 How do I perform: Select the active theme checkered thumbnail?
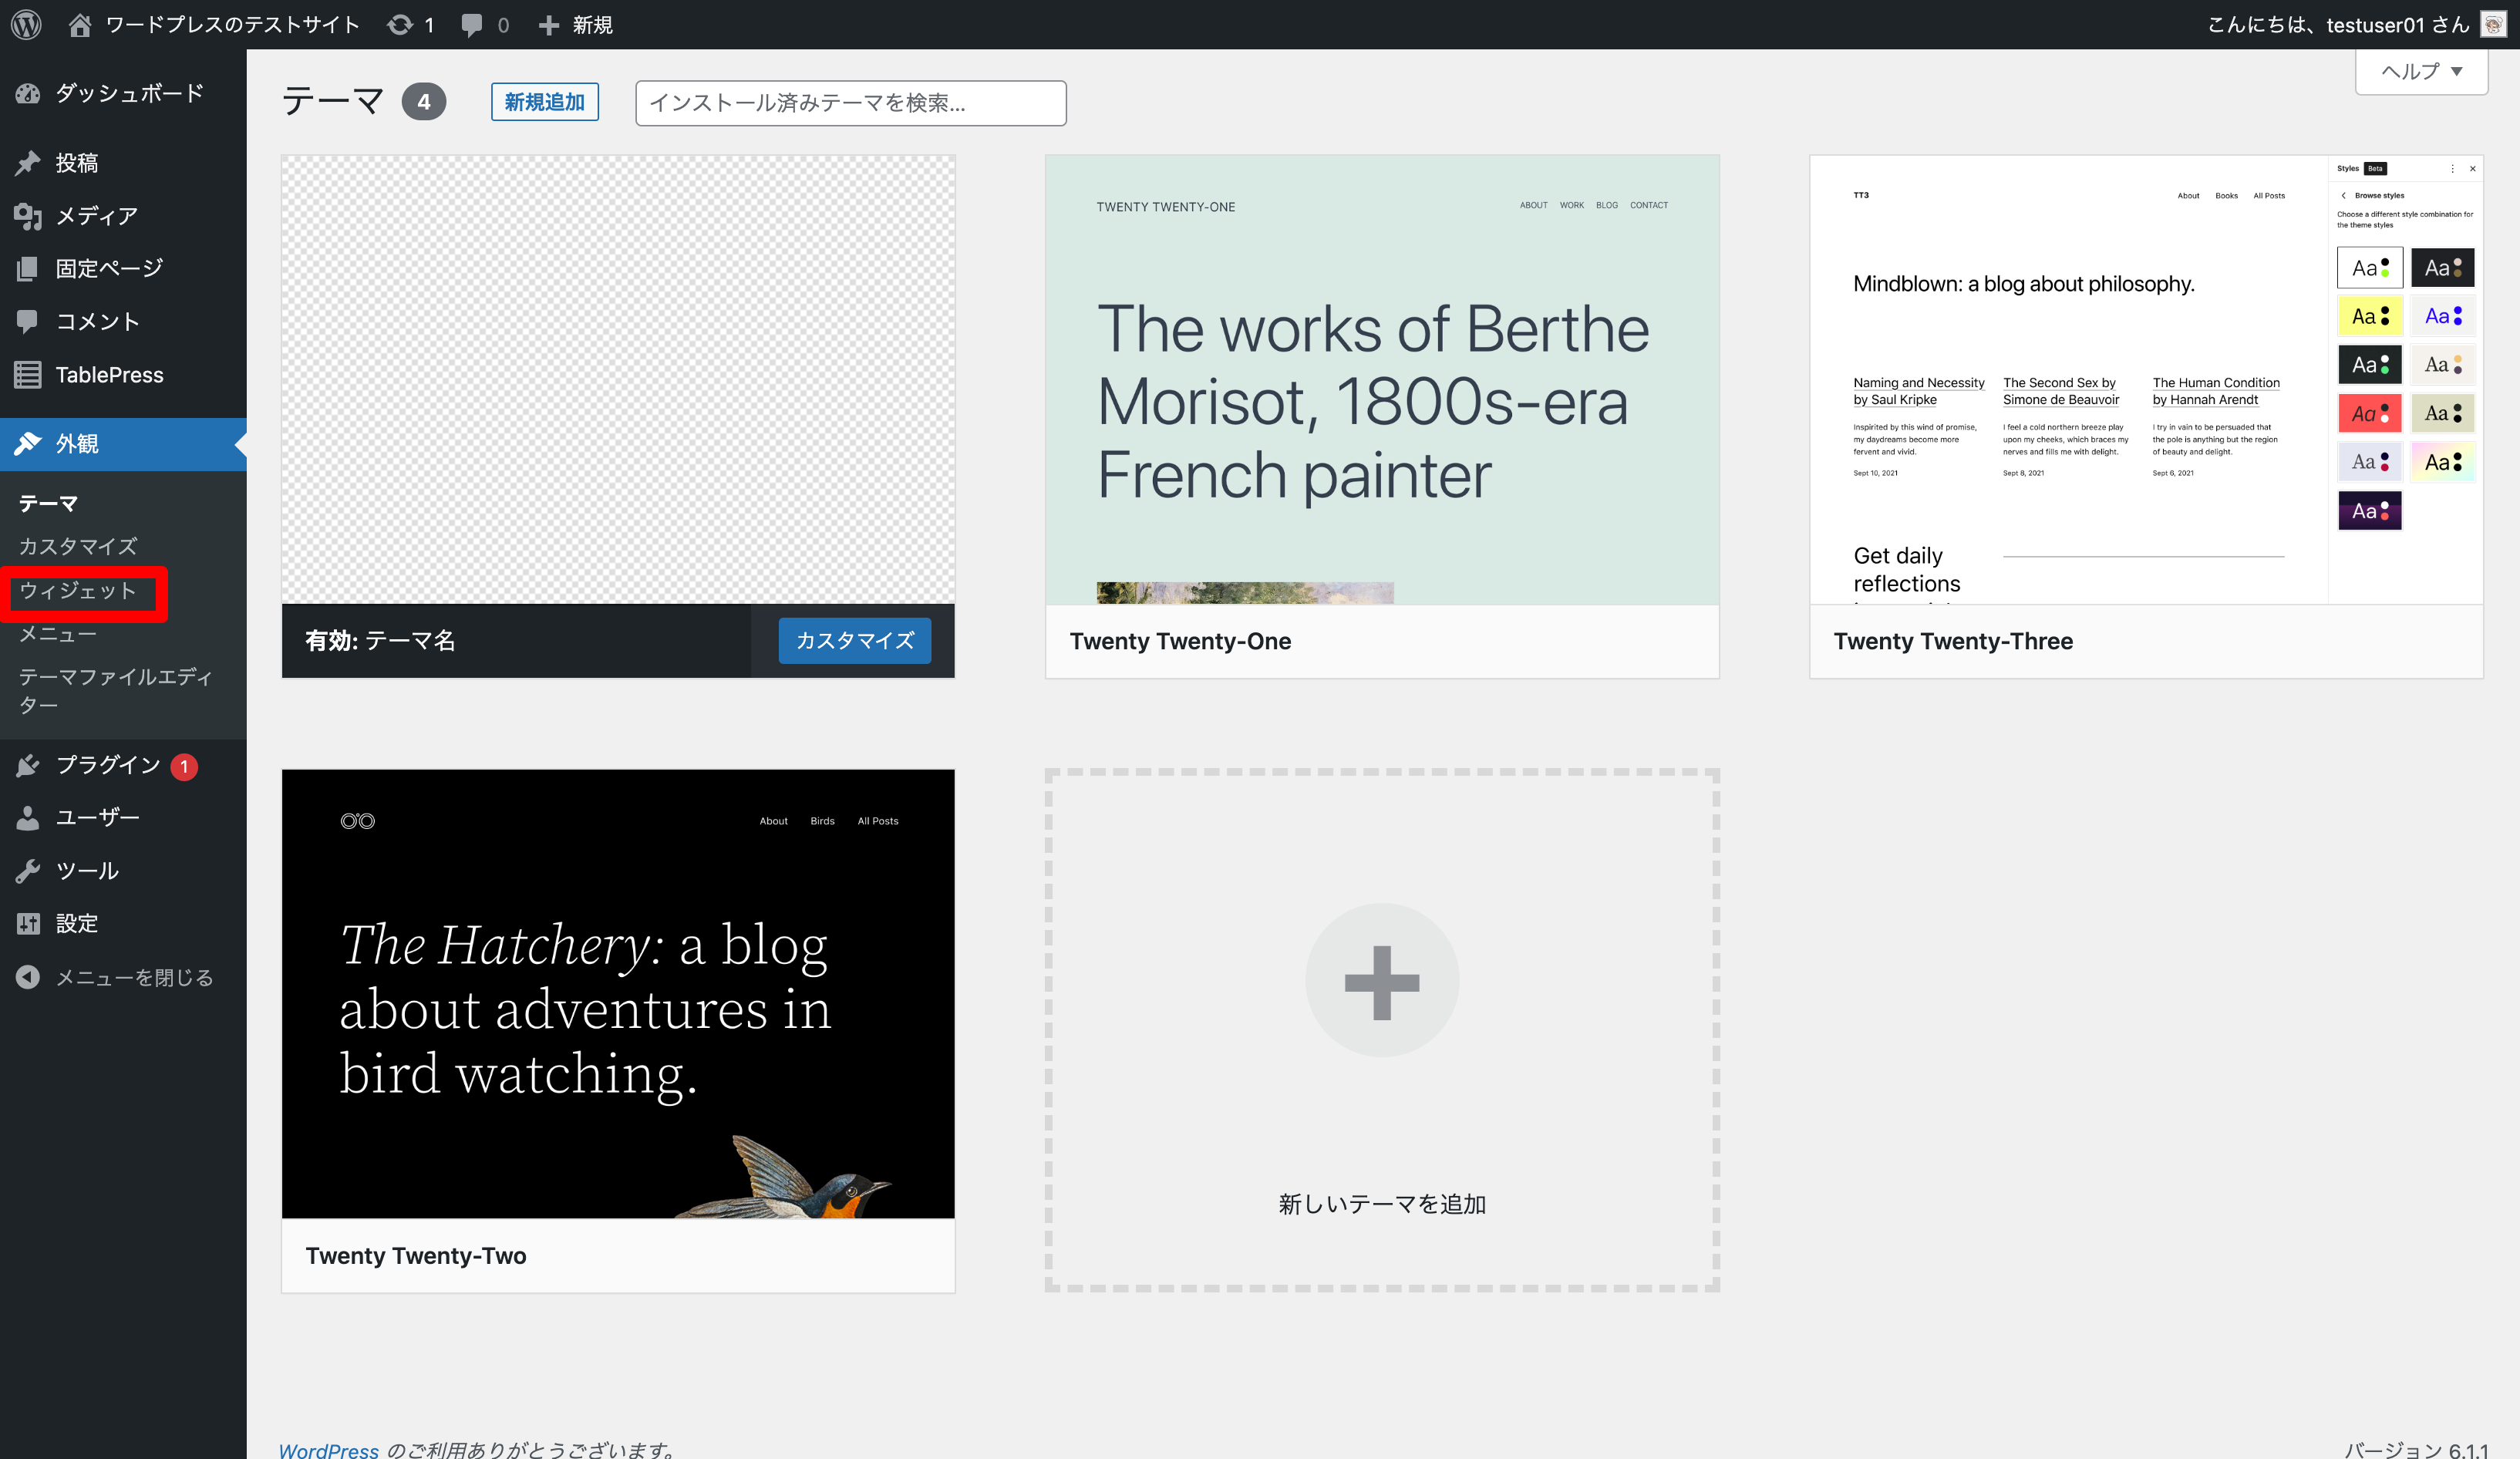tap(618, 379)
